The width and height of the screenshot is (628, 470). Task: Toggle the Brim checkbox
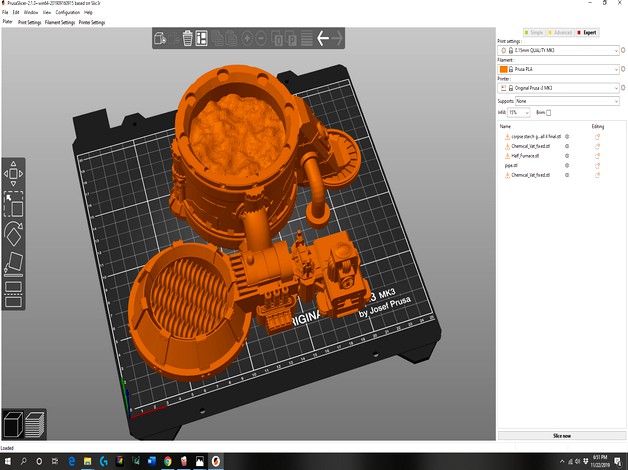[549, 113]
